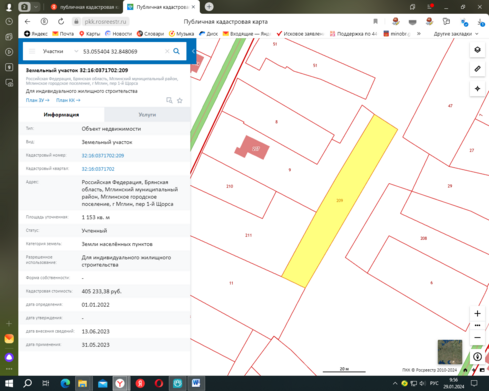The image size is (489, 391).
Task: Open cadastral number 32:16:0371702:209 link
Action: click(x=103, y=155)
